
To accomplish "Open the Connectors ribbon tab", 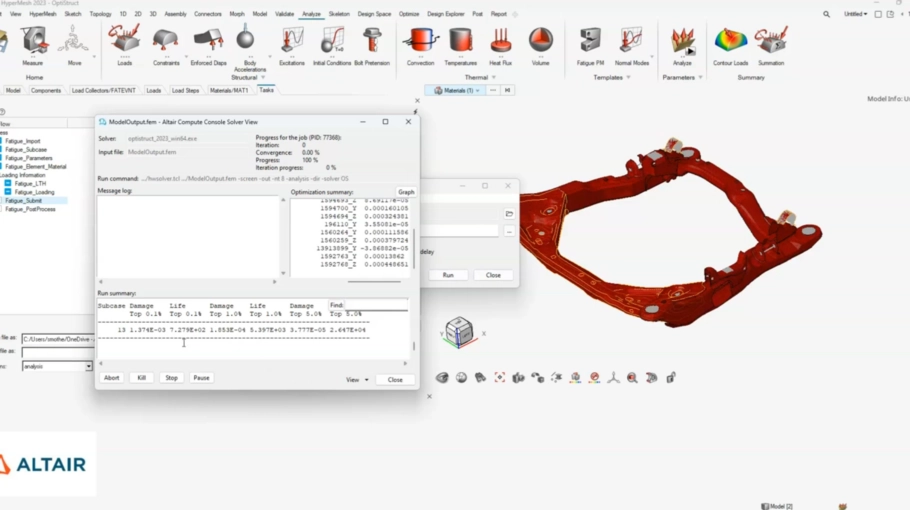I will click(208, 14).
